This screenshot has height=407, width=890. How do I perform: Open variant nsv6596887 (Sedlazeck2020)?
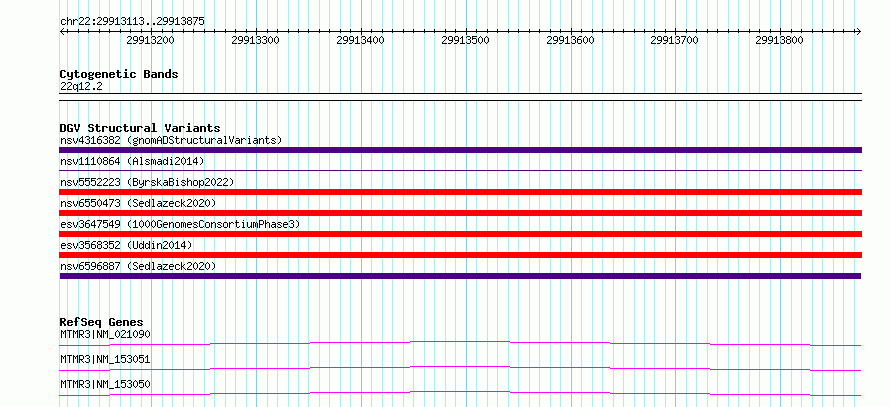coord(138,266)
